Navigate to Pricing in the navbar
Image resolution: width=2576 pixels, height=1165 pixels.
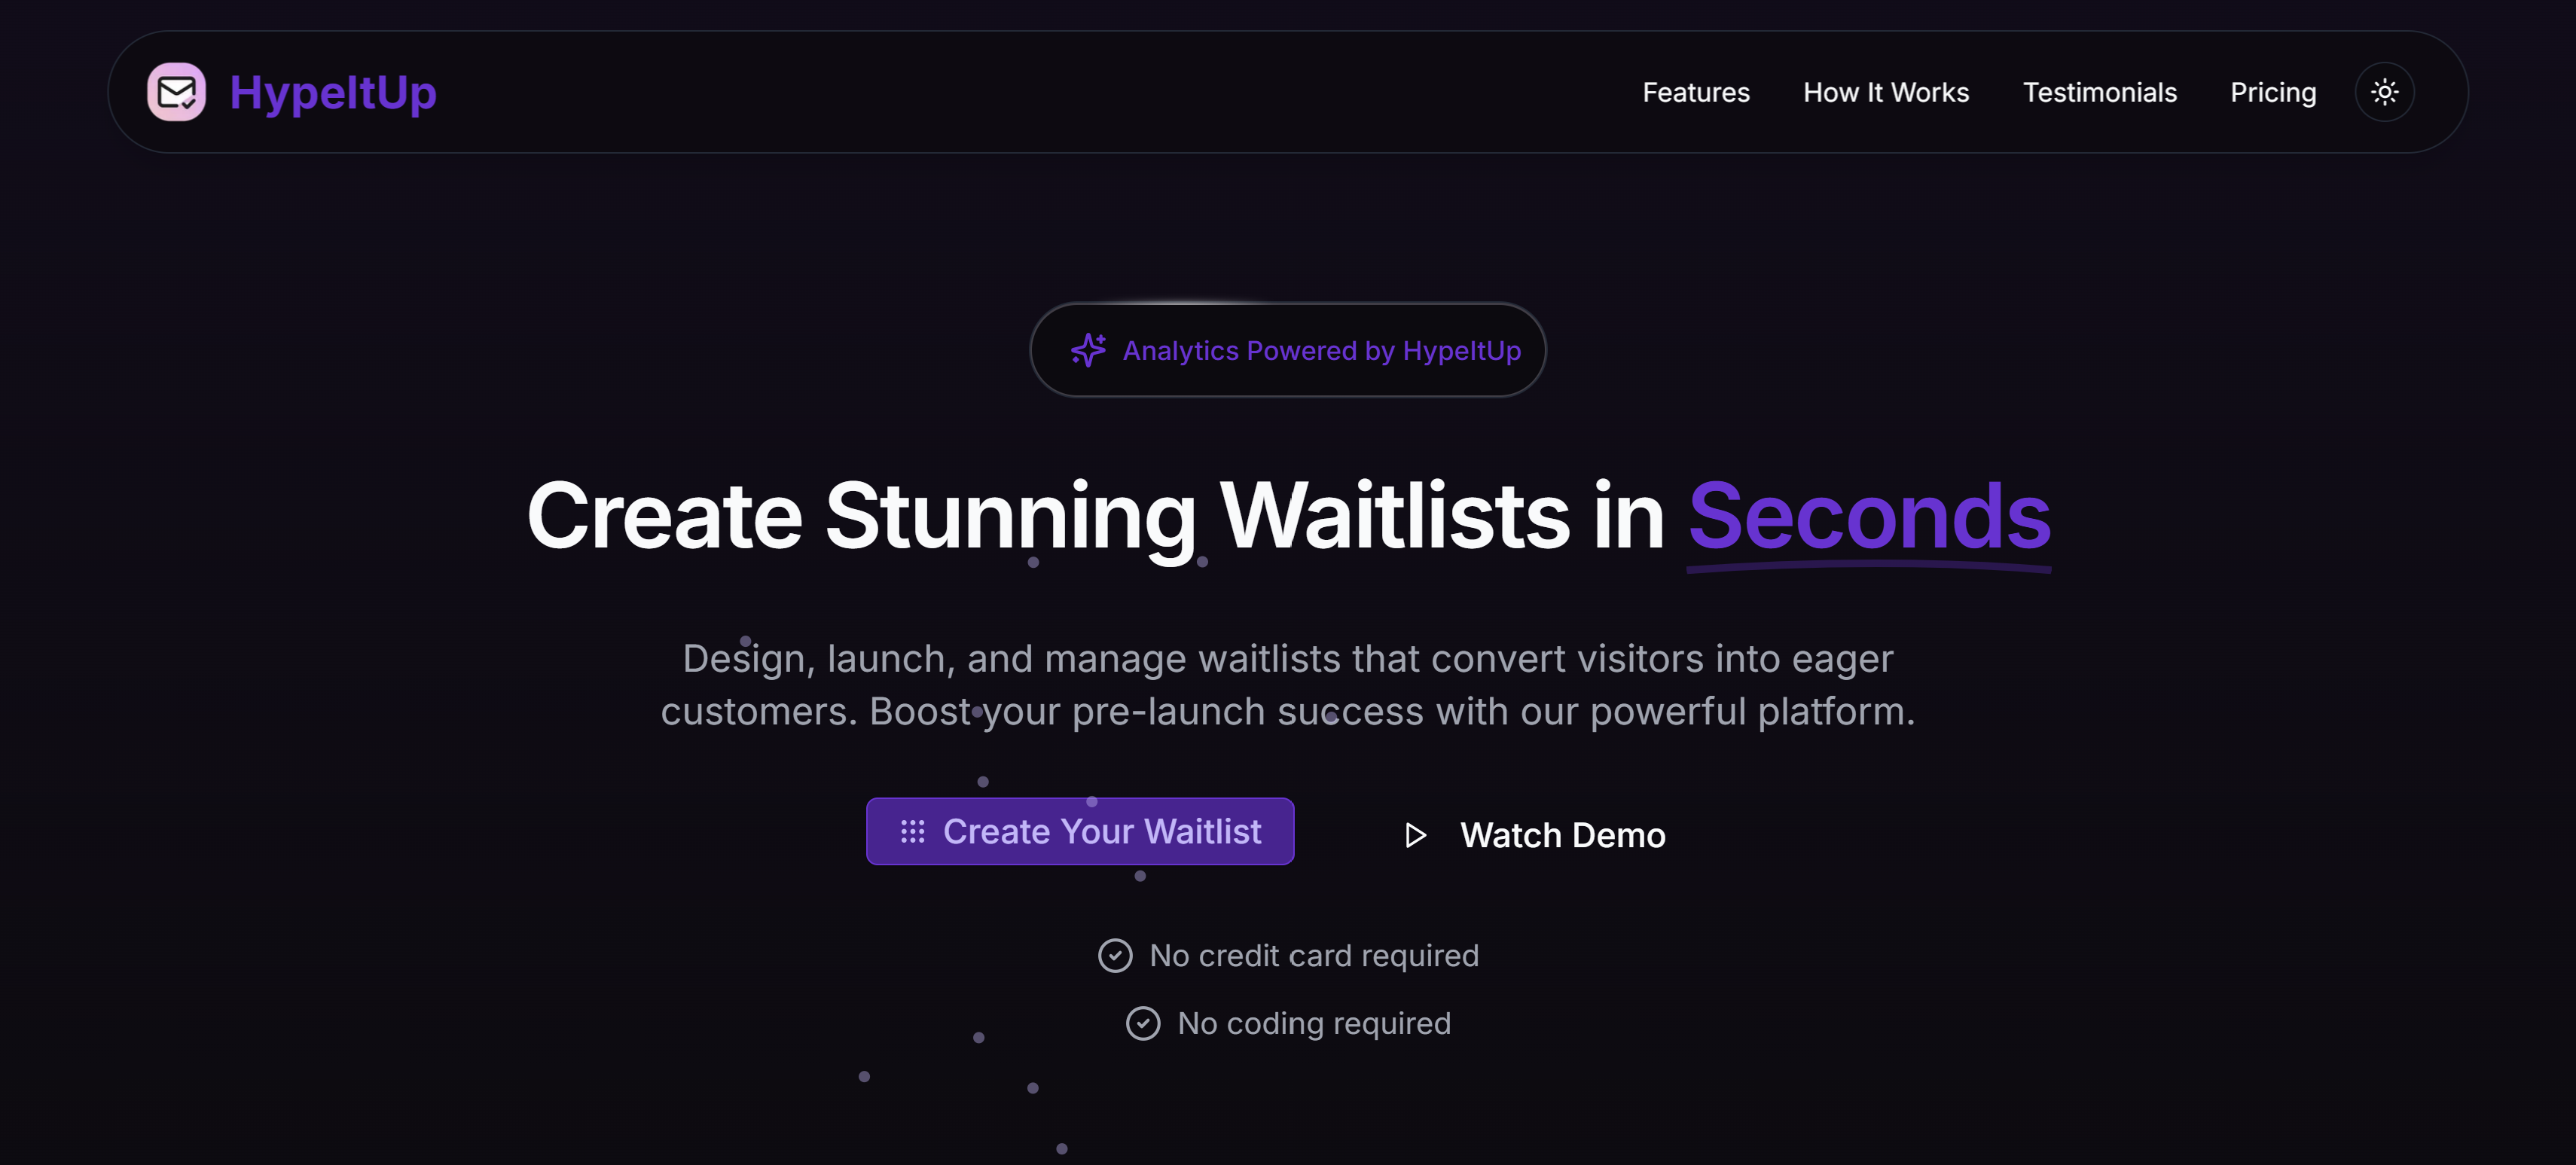click(2273, 93)
